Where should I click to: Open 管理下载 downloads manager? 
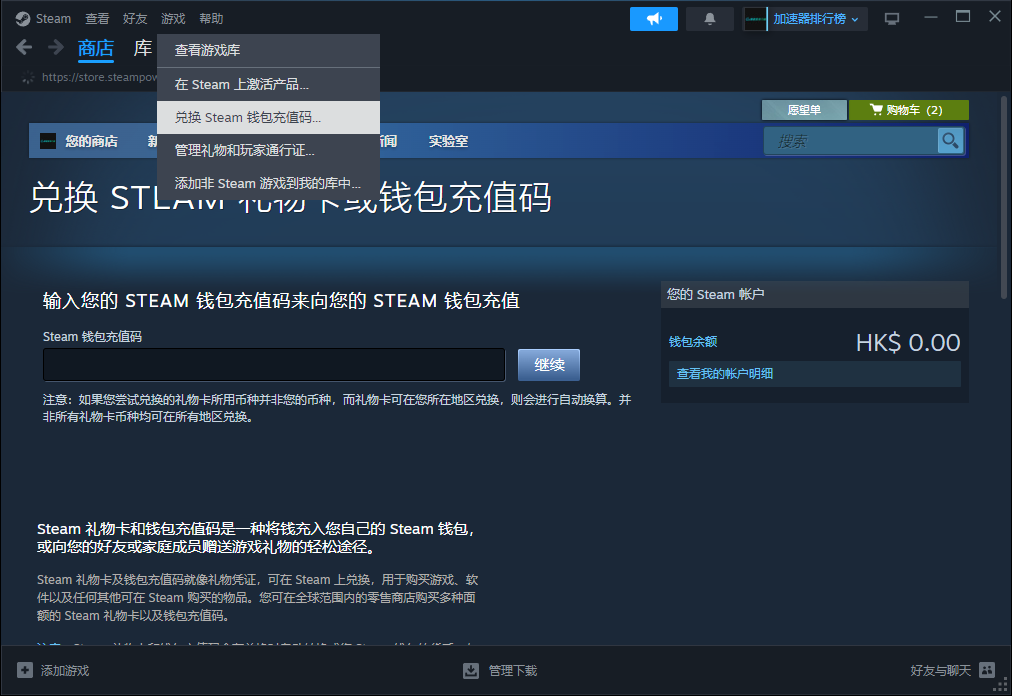click(x=512, y=671)
